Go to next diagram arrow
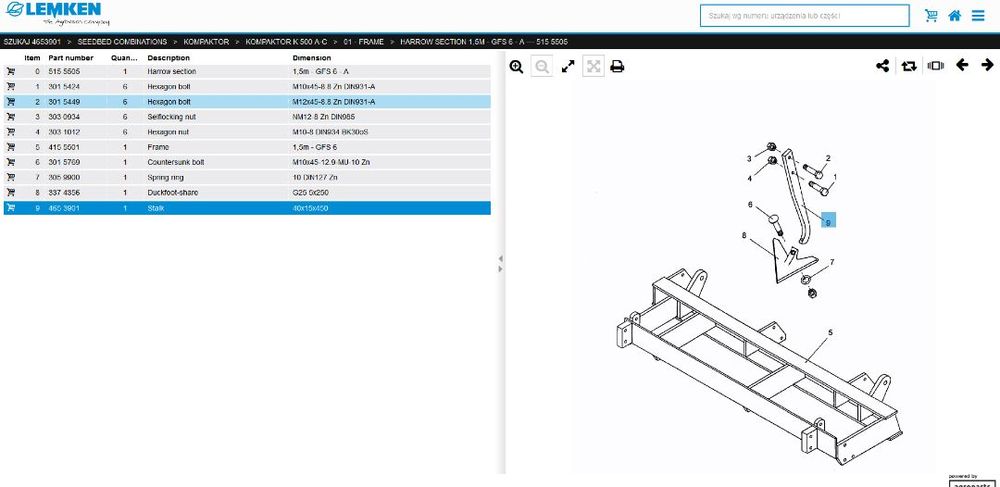 point(987,64)
